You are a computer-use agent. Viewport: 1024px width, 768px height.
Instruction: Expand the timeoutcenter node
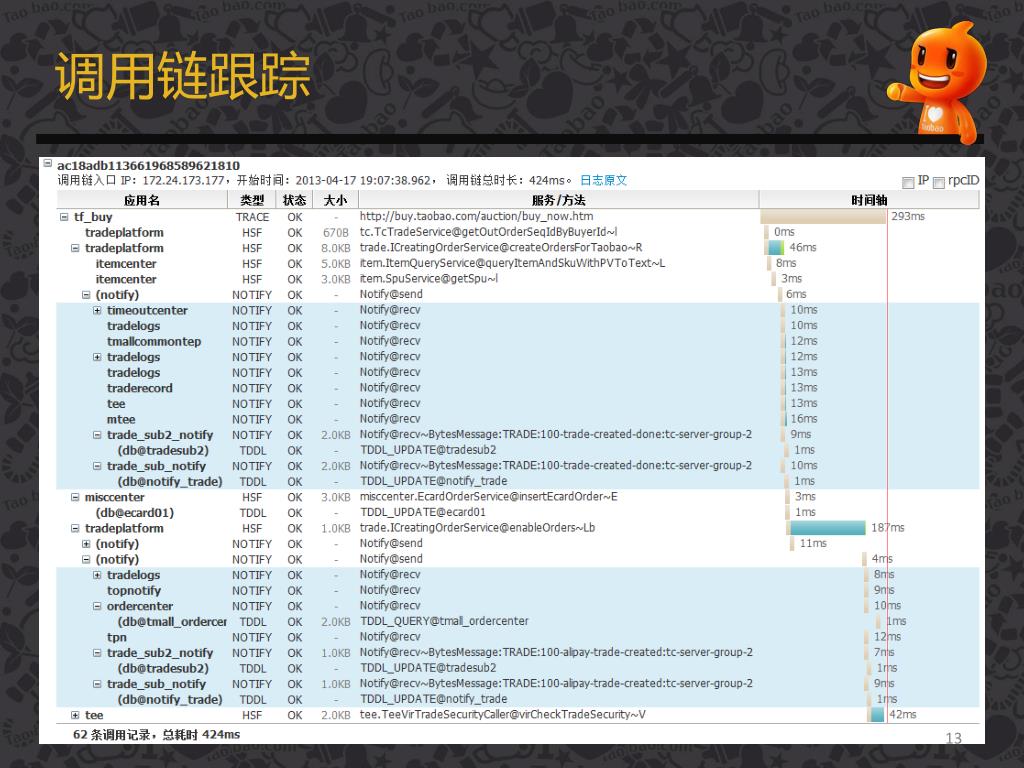point(97,311)
